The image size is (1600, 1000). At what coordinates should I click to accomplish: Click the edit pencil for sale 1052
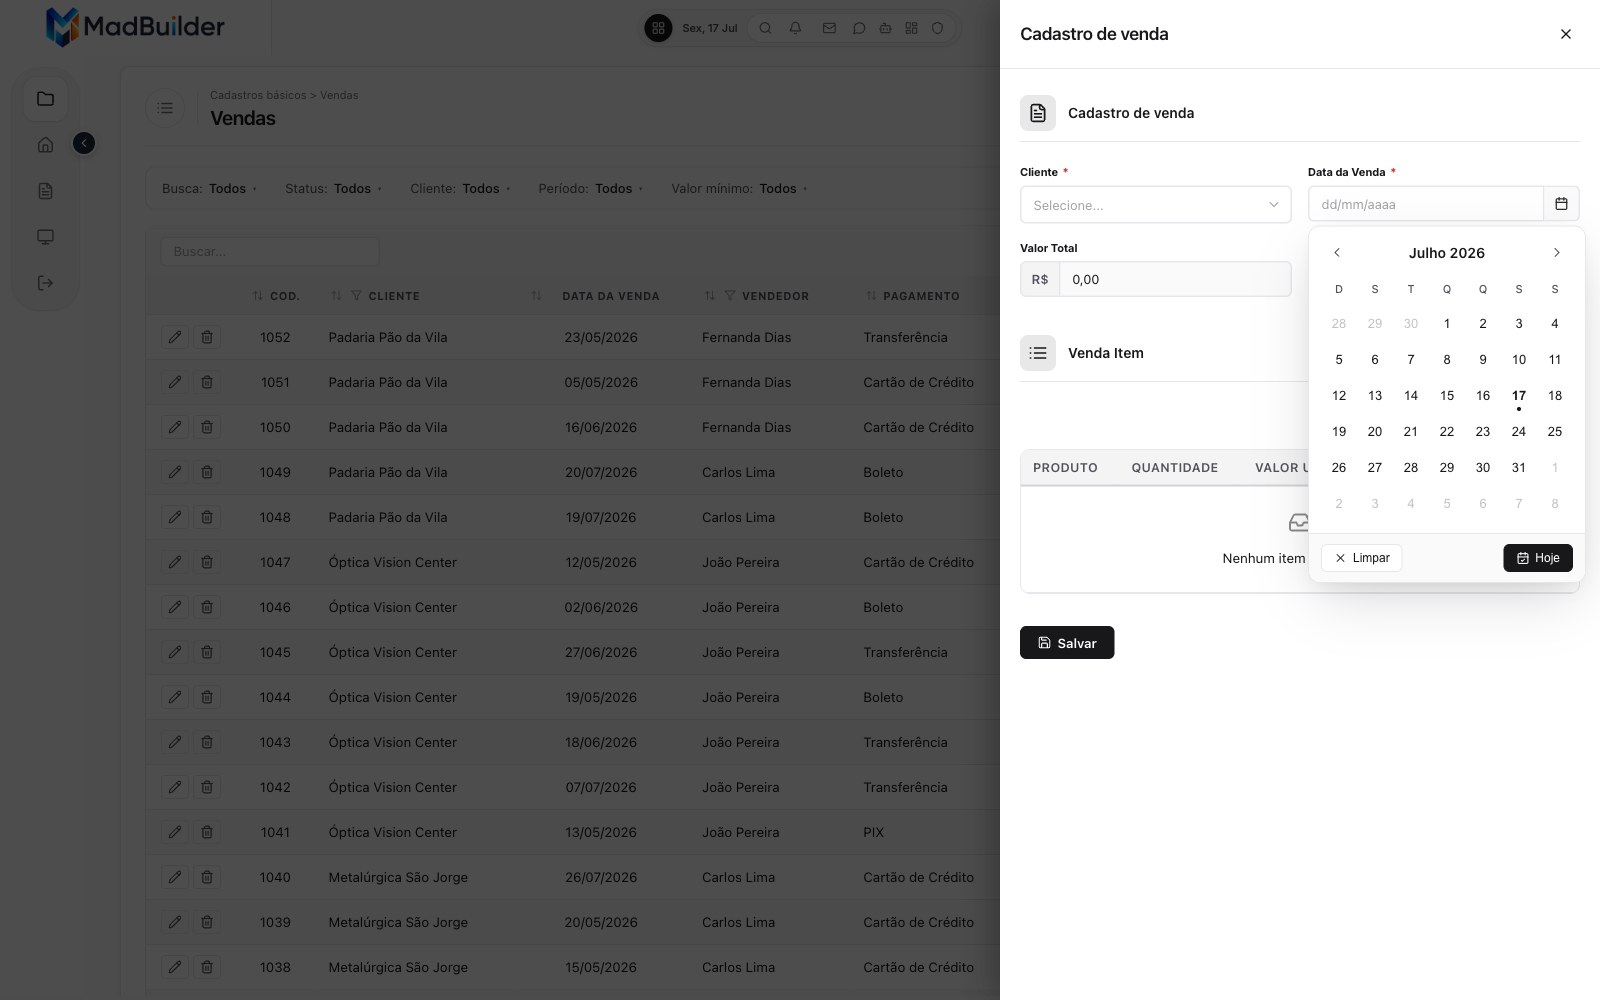pos(175,337)
